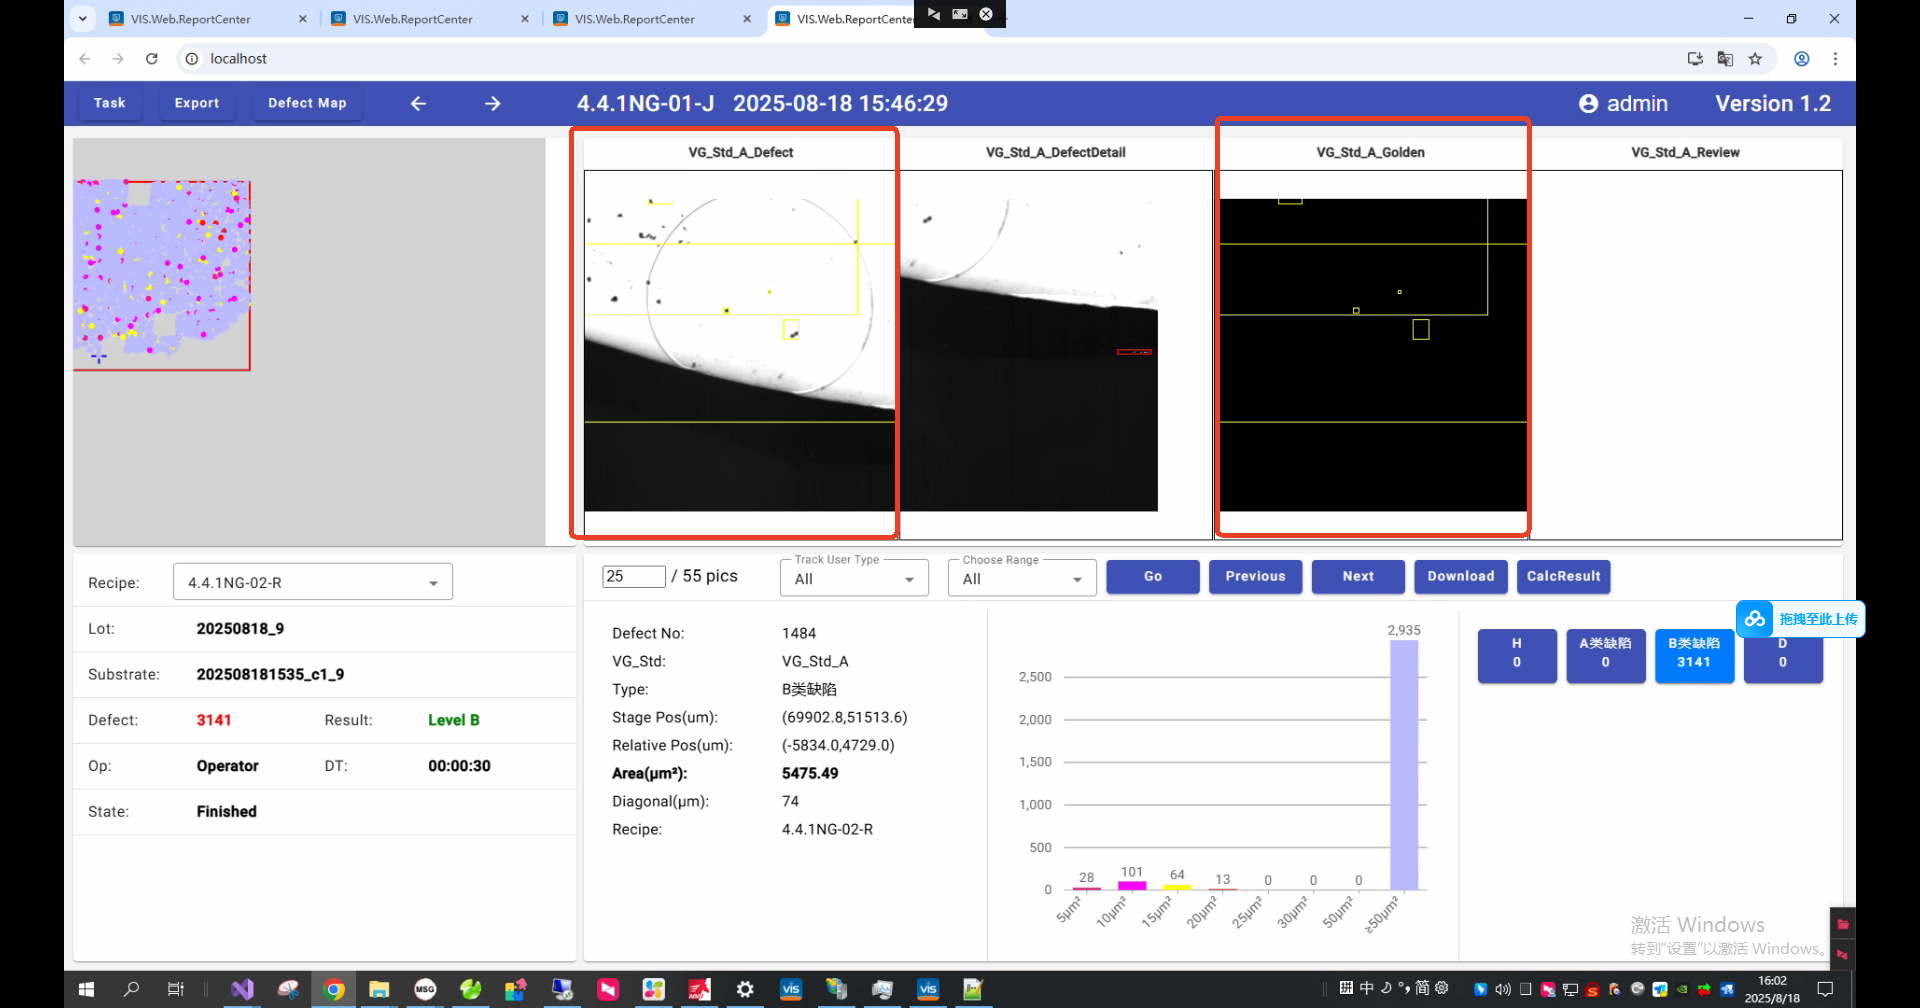Click the cloud upload icon on floating widget
This screenshot has width=1920, height=1008.
click(x=1755, y=619)
